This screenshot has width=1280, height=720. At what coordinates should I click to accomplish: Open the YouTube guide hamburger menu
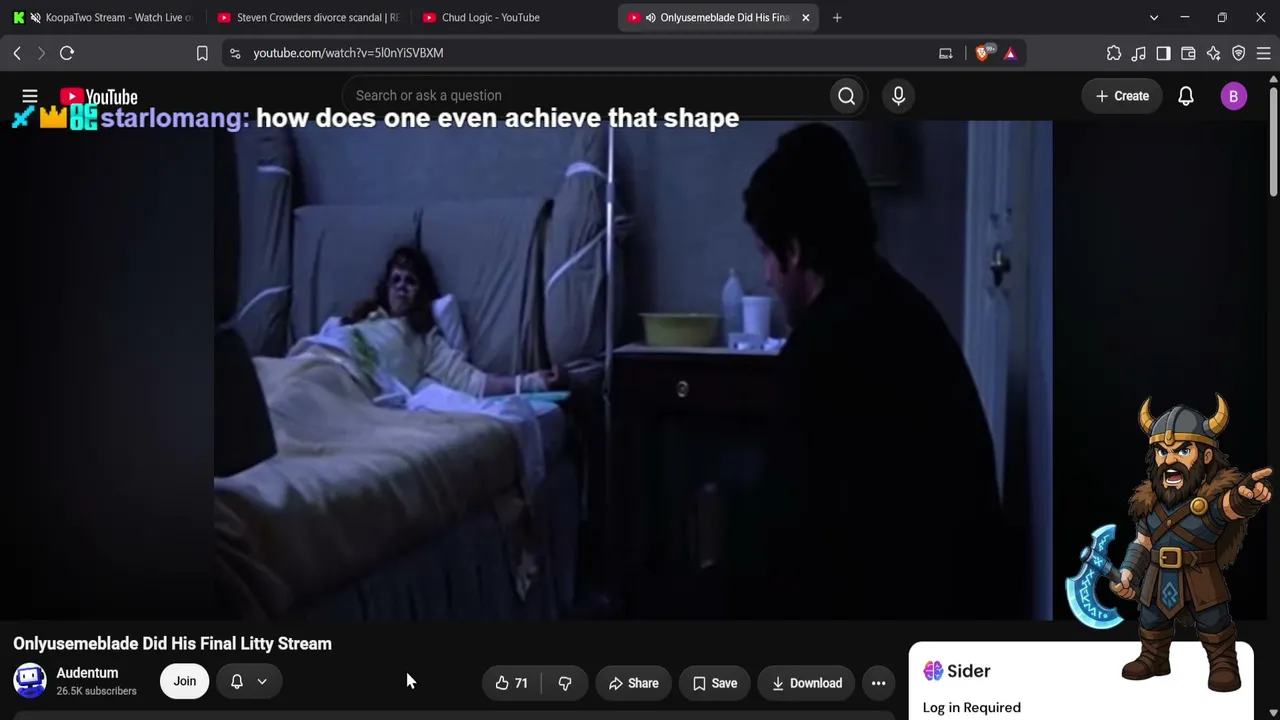(x=30, y=96)
